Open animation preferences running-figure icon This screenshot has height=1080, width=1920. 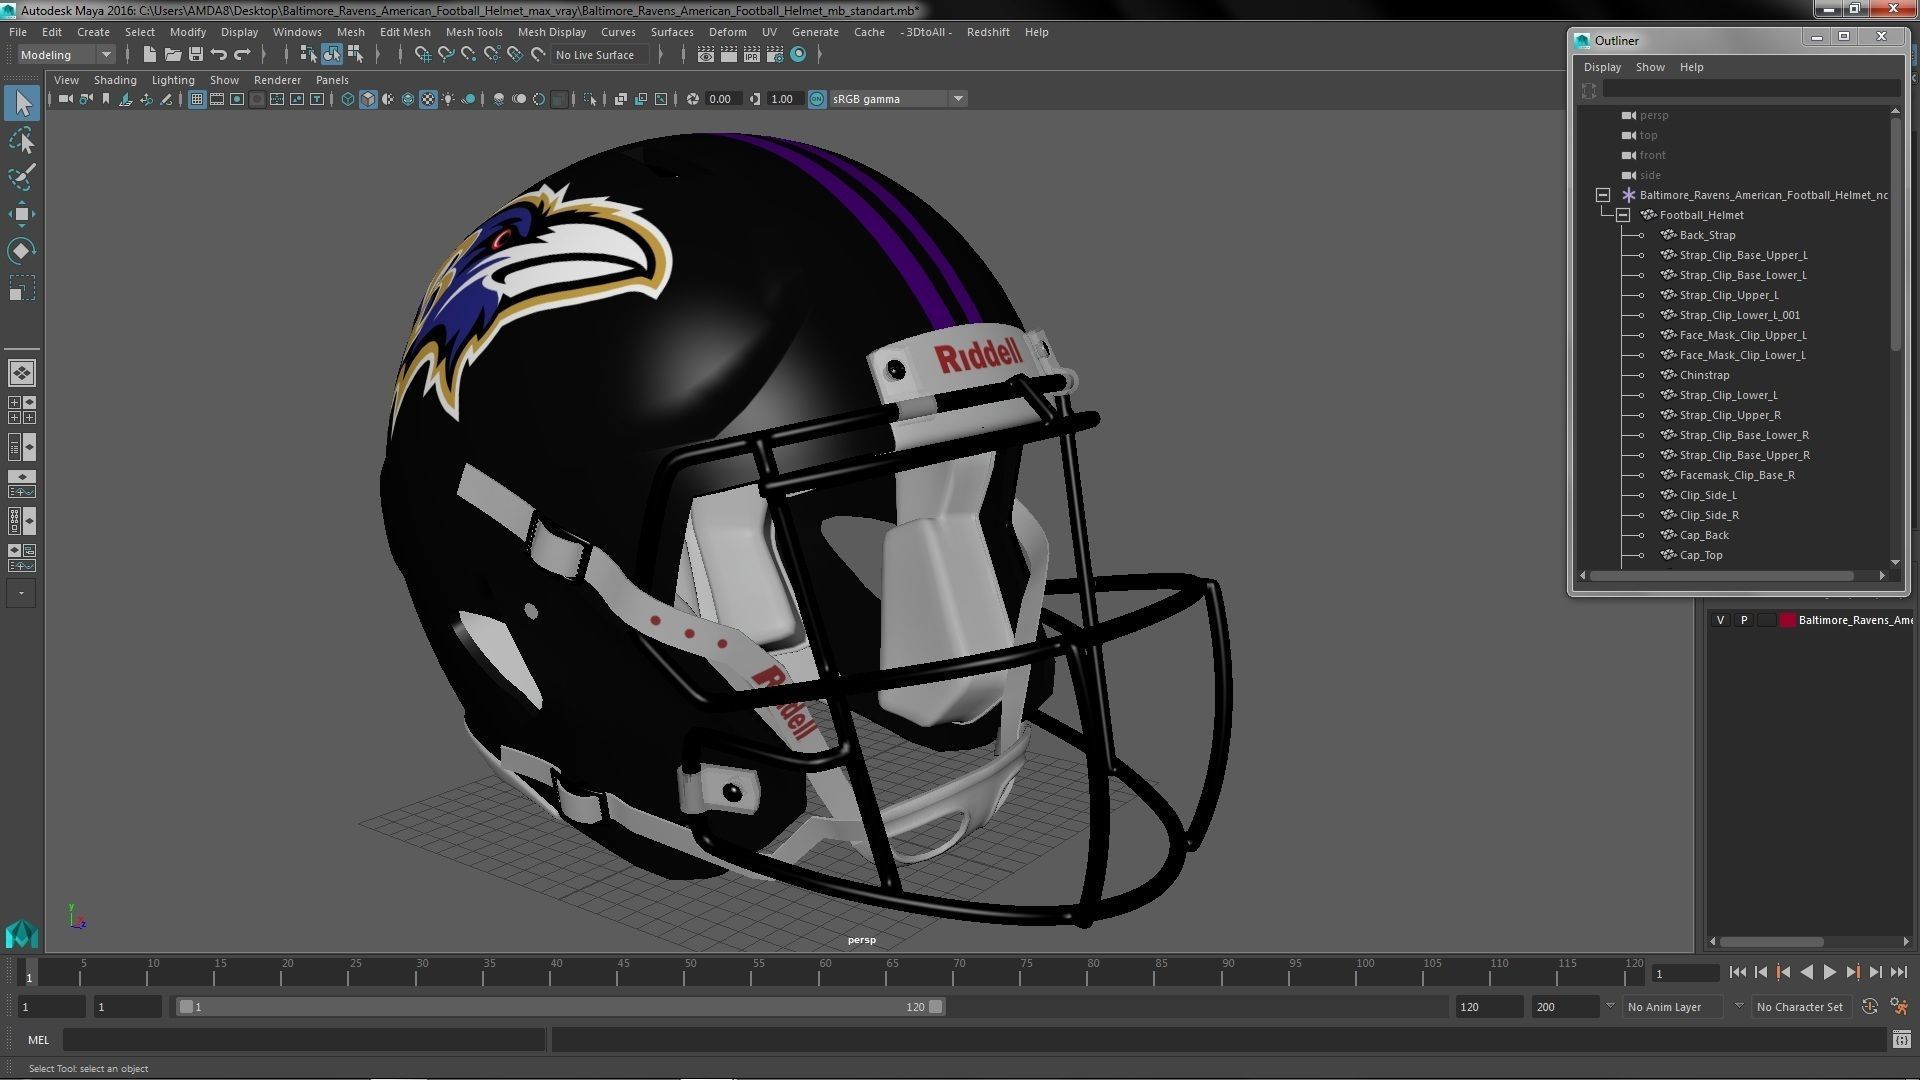(x=1899, y=1007)
